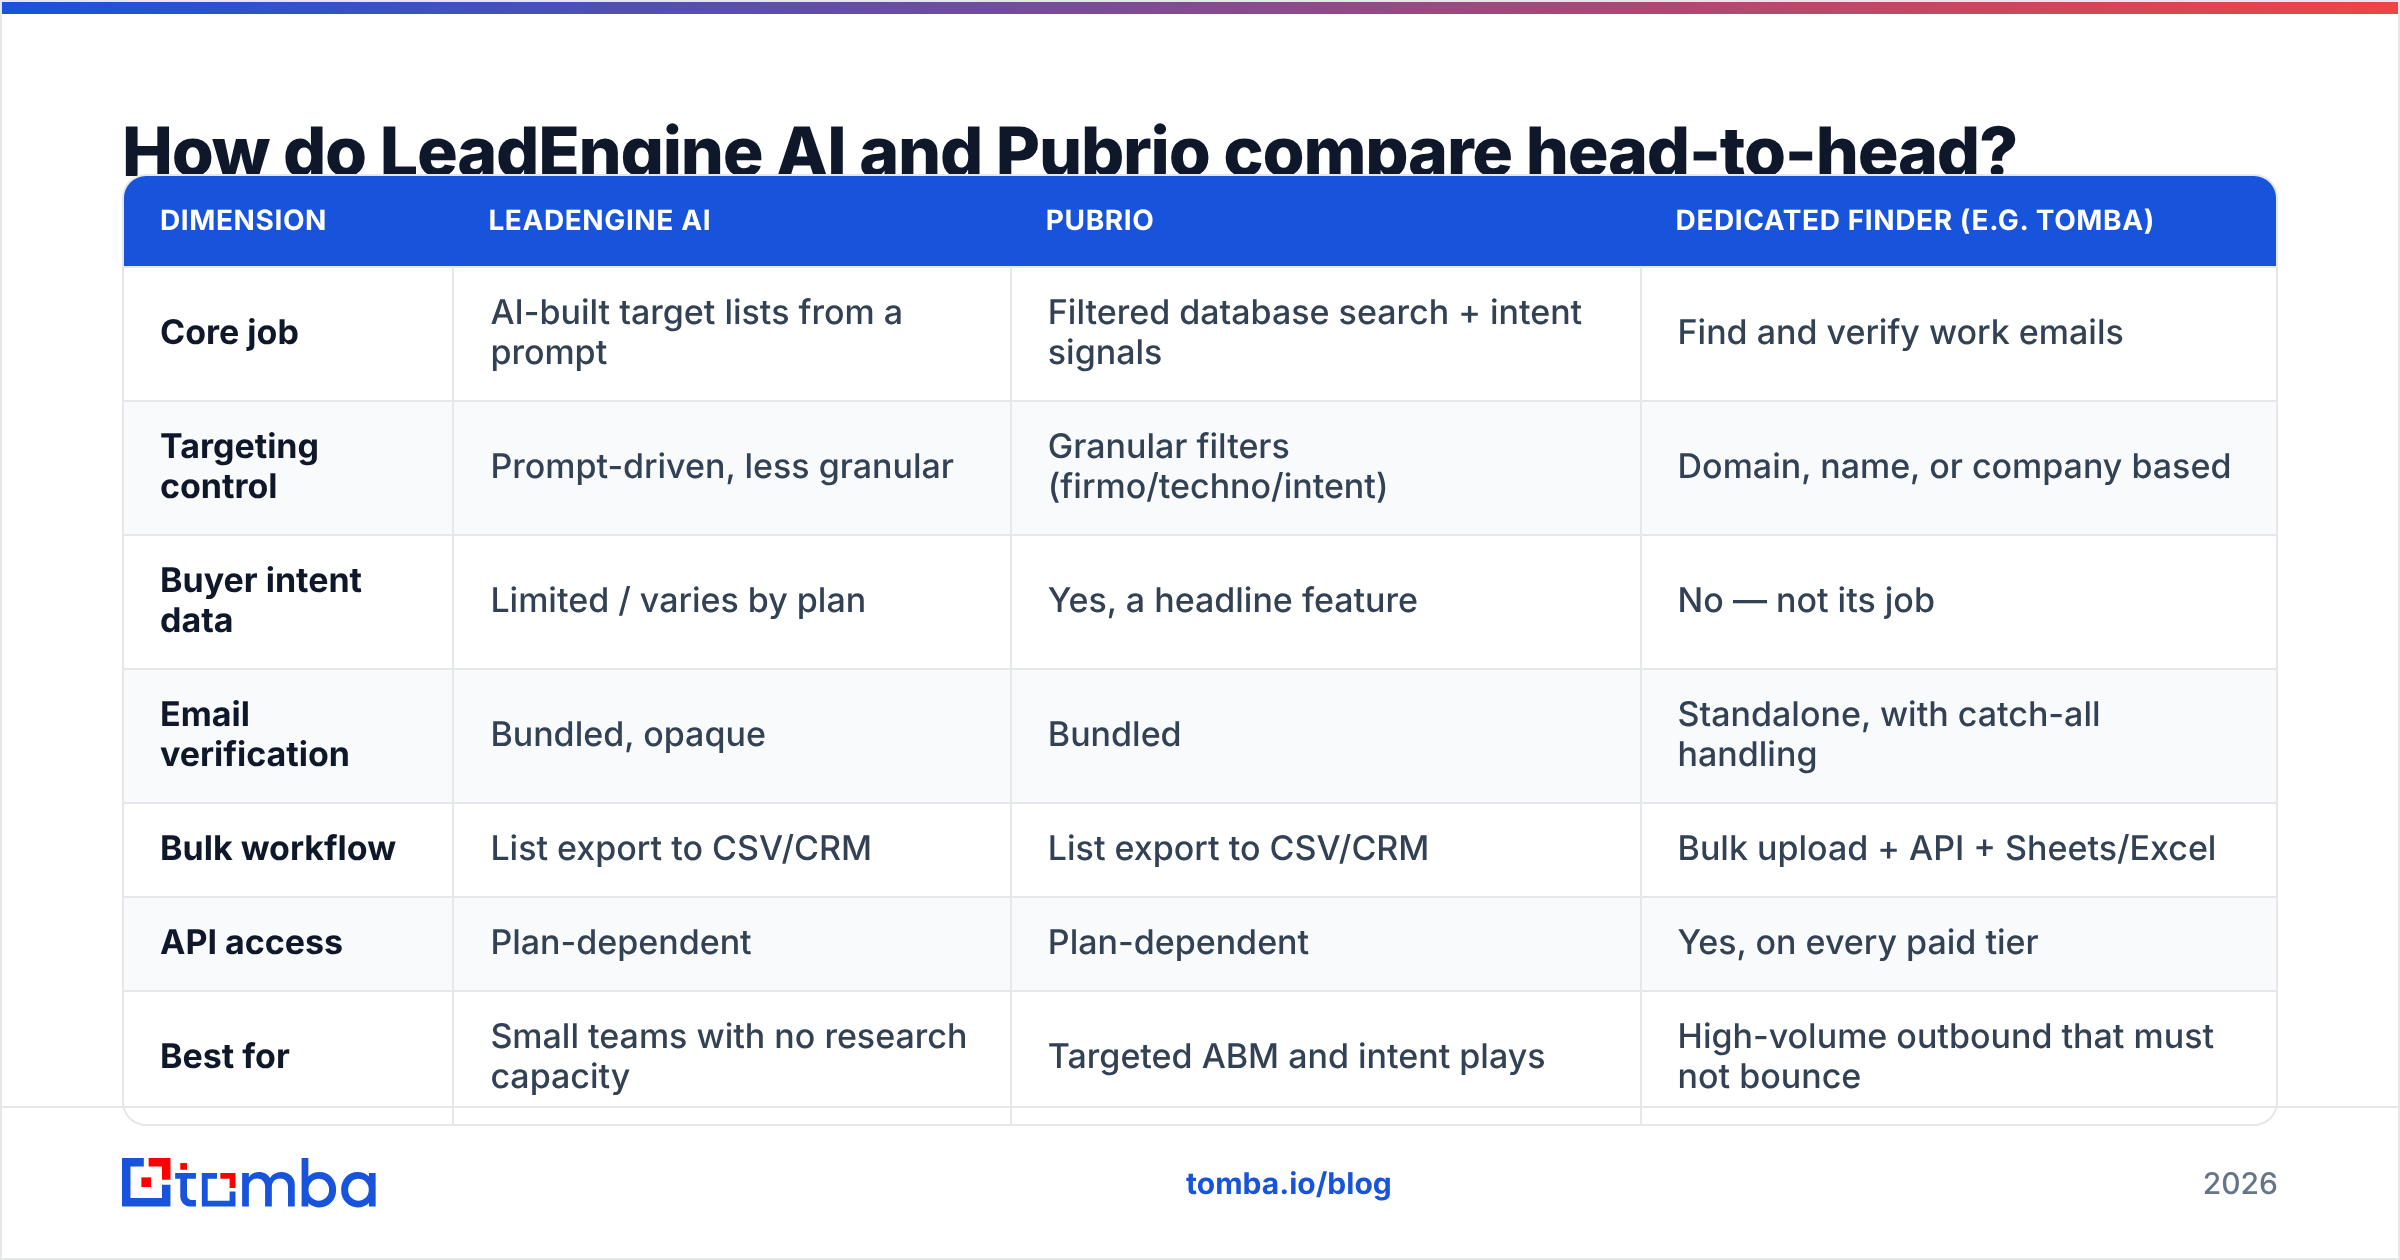This screenshot has height=1260, width=2400.
Task: Click the Tomba logo
Action: (x=249, y=1183)
